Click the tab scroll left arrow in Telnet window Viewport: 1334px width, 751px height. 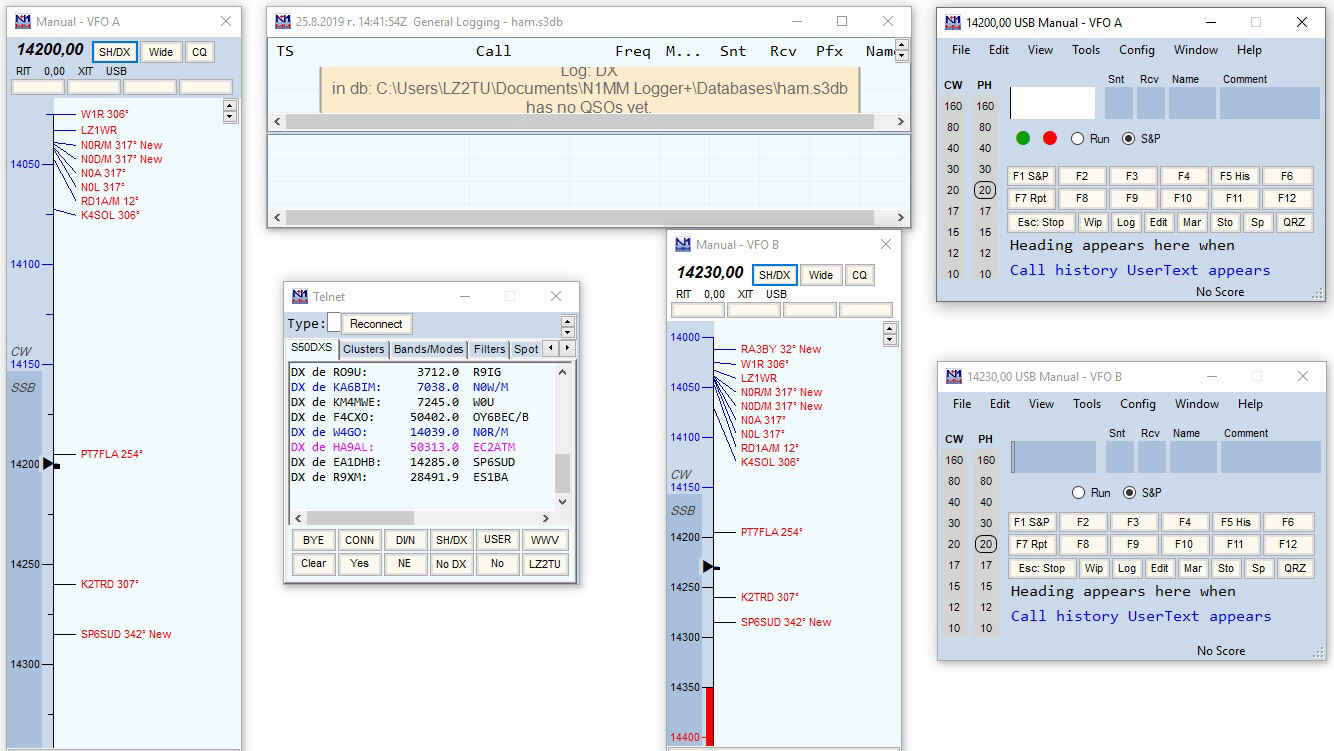click(550, 348)
